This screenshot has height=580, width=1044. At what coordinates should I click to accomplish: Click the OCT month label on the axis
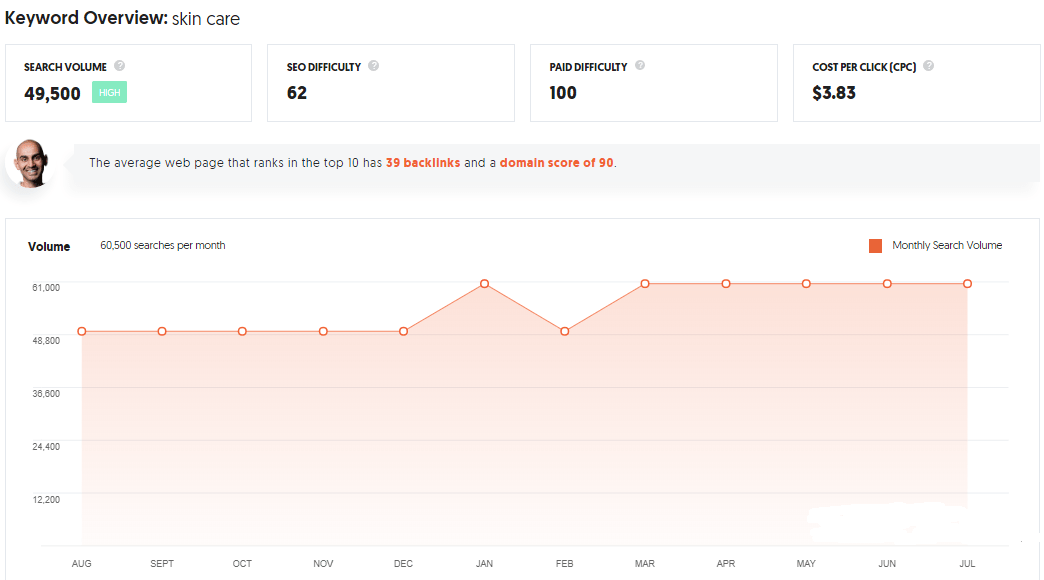(x=242, y=564)
